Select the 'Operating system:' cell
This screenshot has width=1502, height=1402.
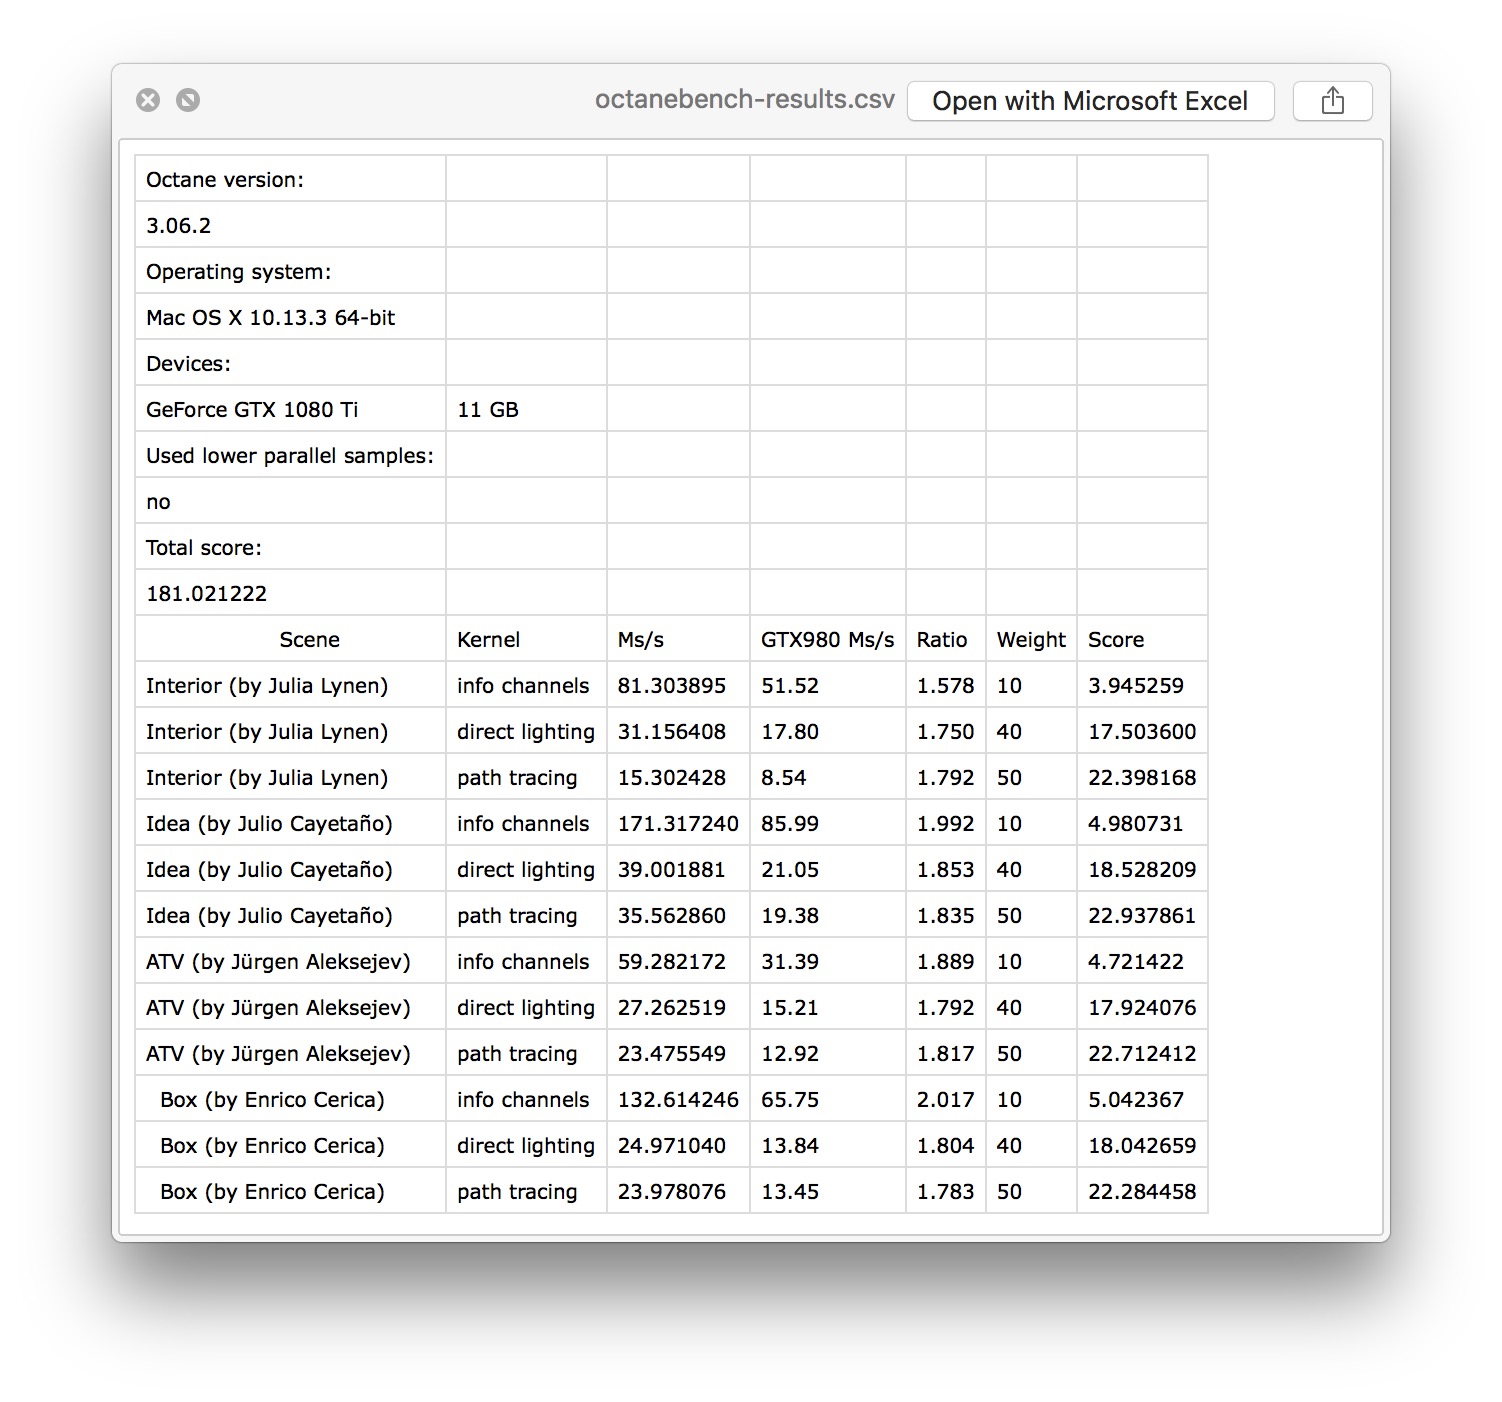[x=290, y=271]
